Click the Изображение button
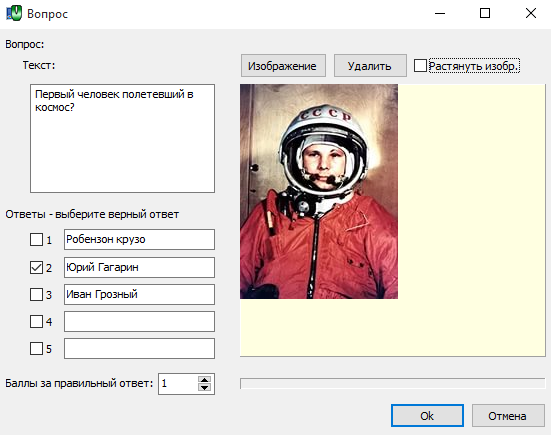 [283, 65]
